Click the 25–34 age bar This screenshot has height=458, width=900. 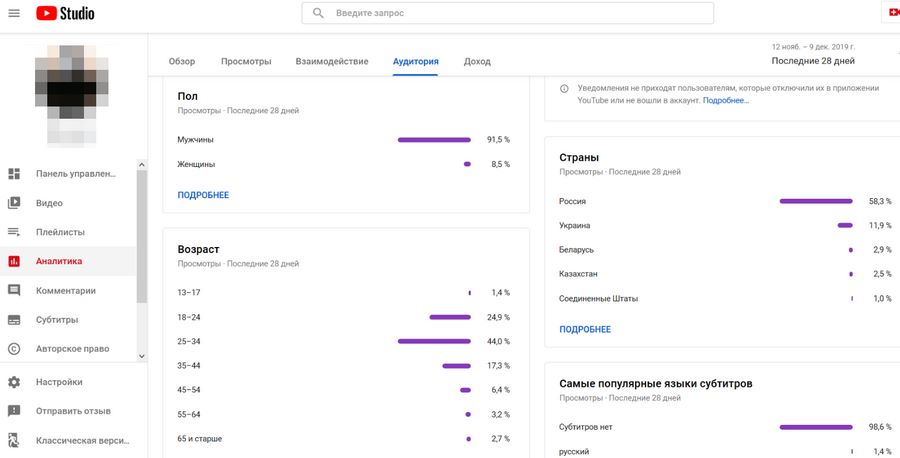434,341
